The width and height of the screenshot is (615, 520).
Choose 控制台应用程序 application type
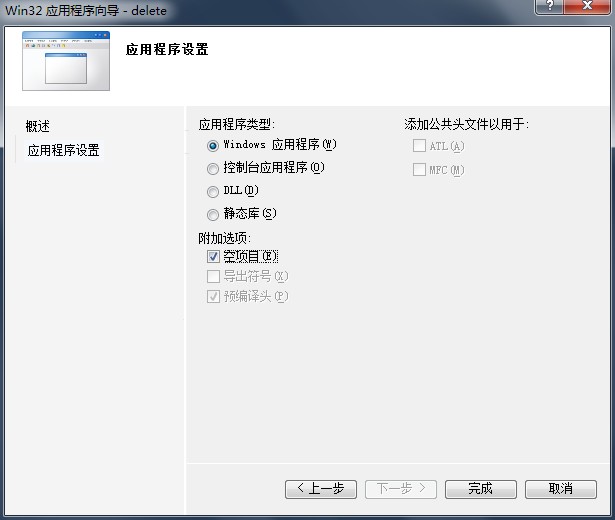[x=213, y=169]
